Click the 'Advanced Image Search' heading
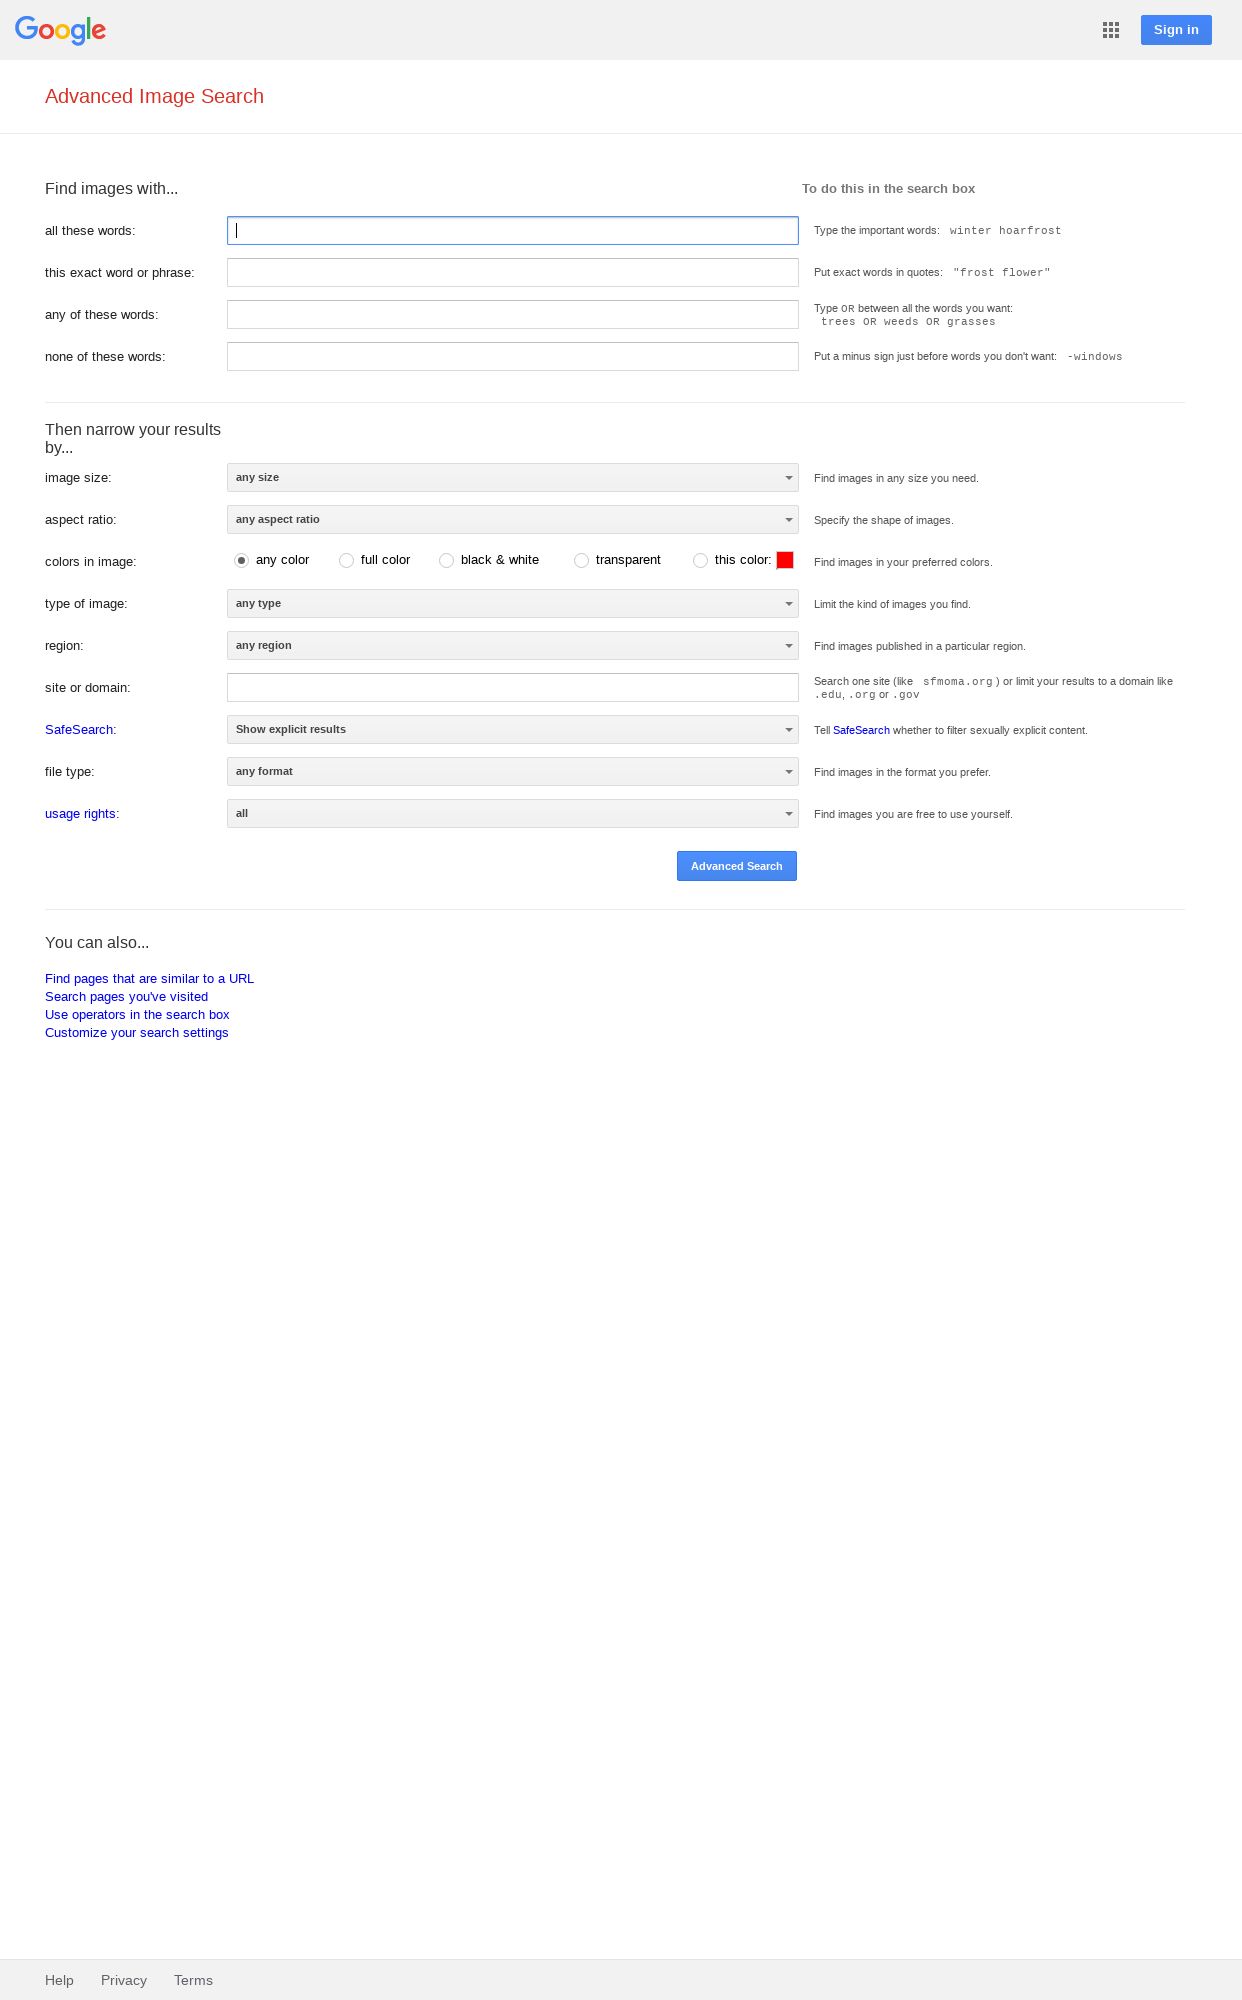This screenshot has width=1242, height=2000. tap(154, 96)
